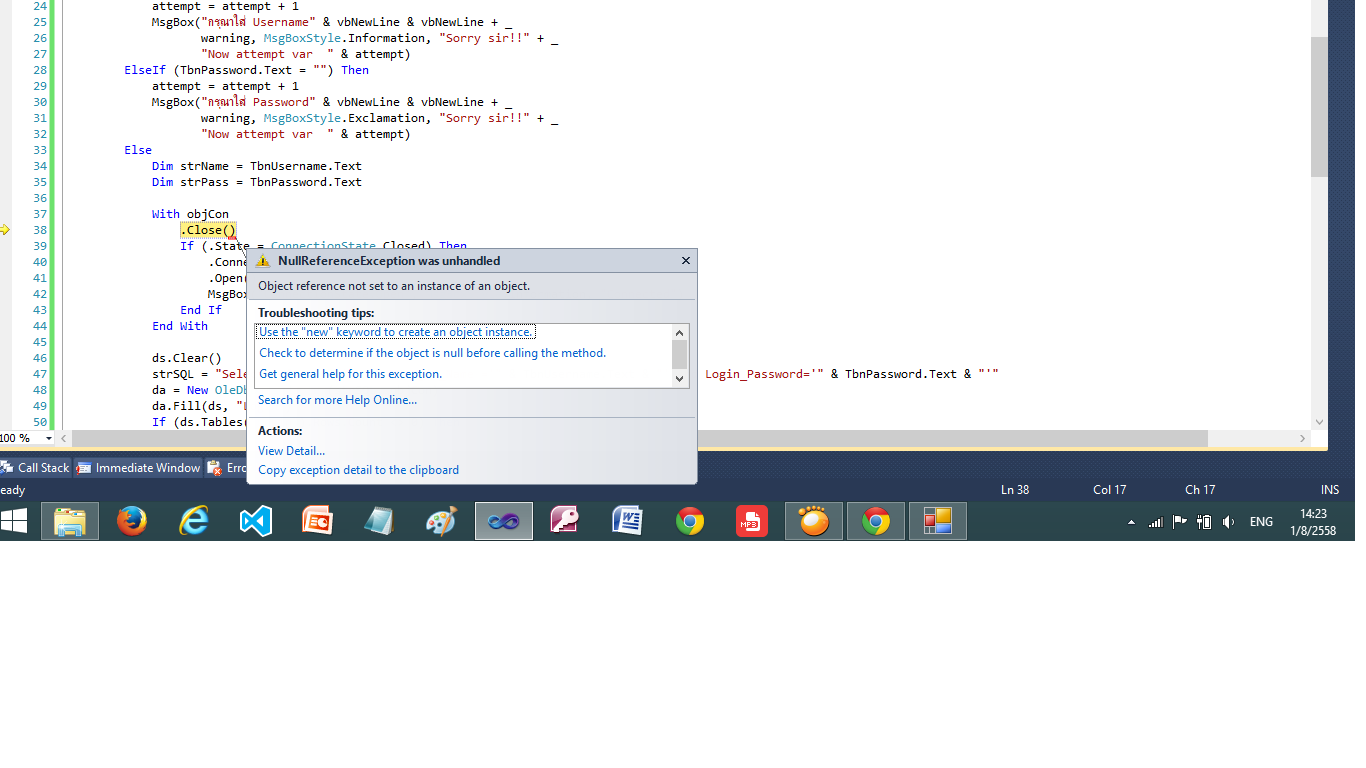Click 'Col 17' in the status bar

click(1110, 490)
